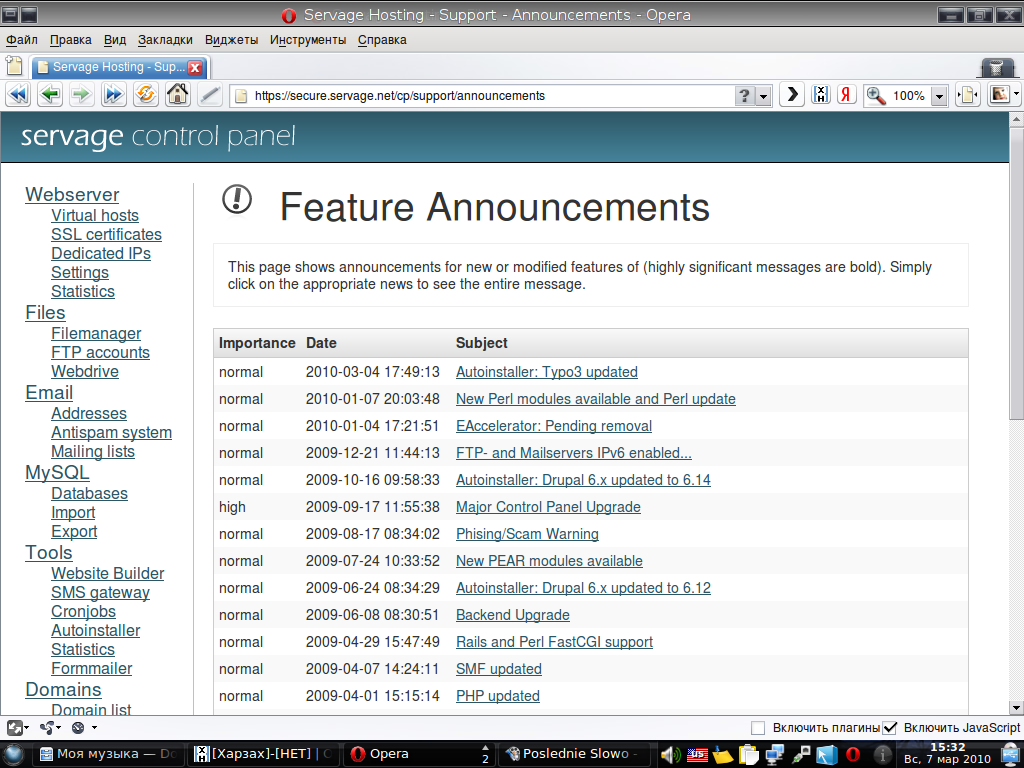
Task: Open the Инструменты menu
Action: (x=308, y=40)
